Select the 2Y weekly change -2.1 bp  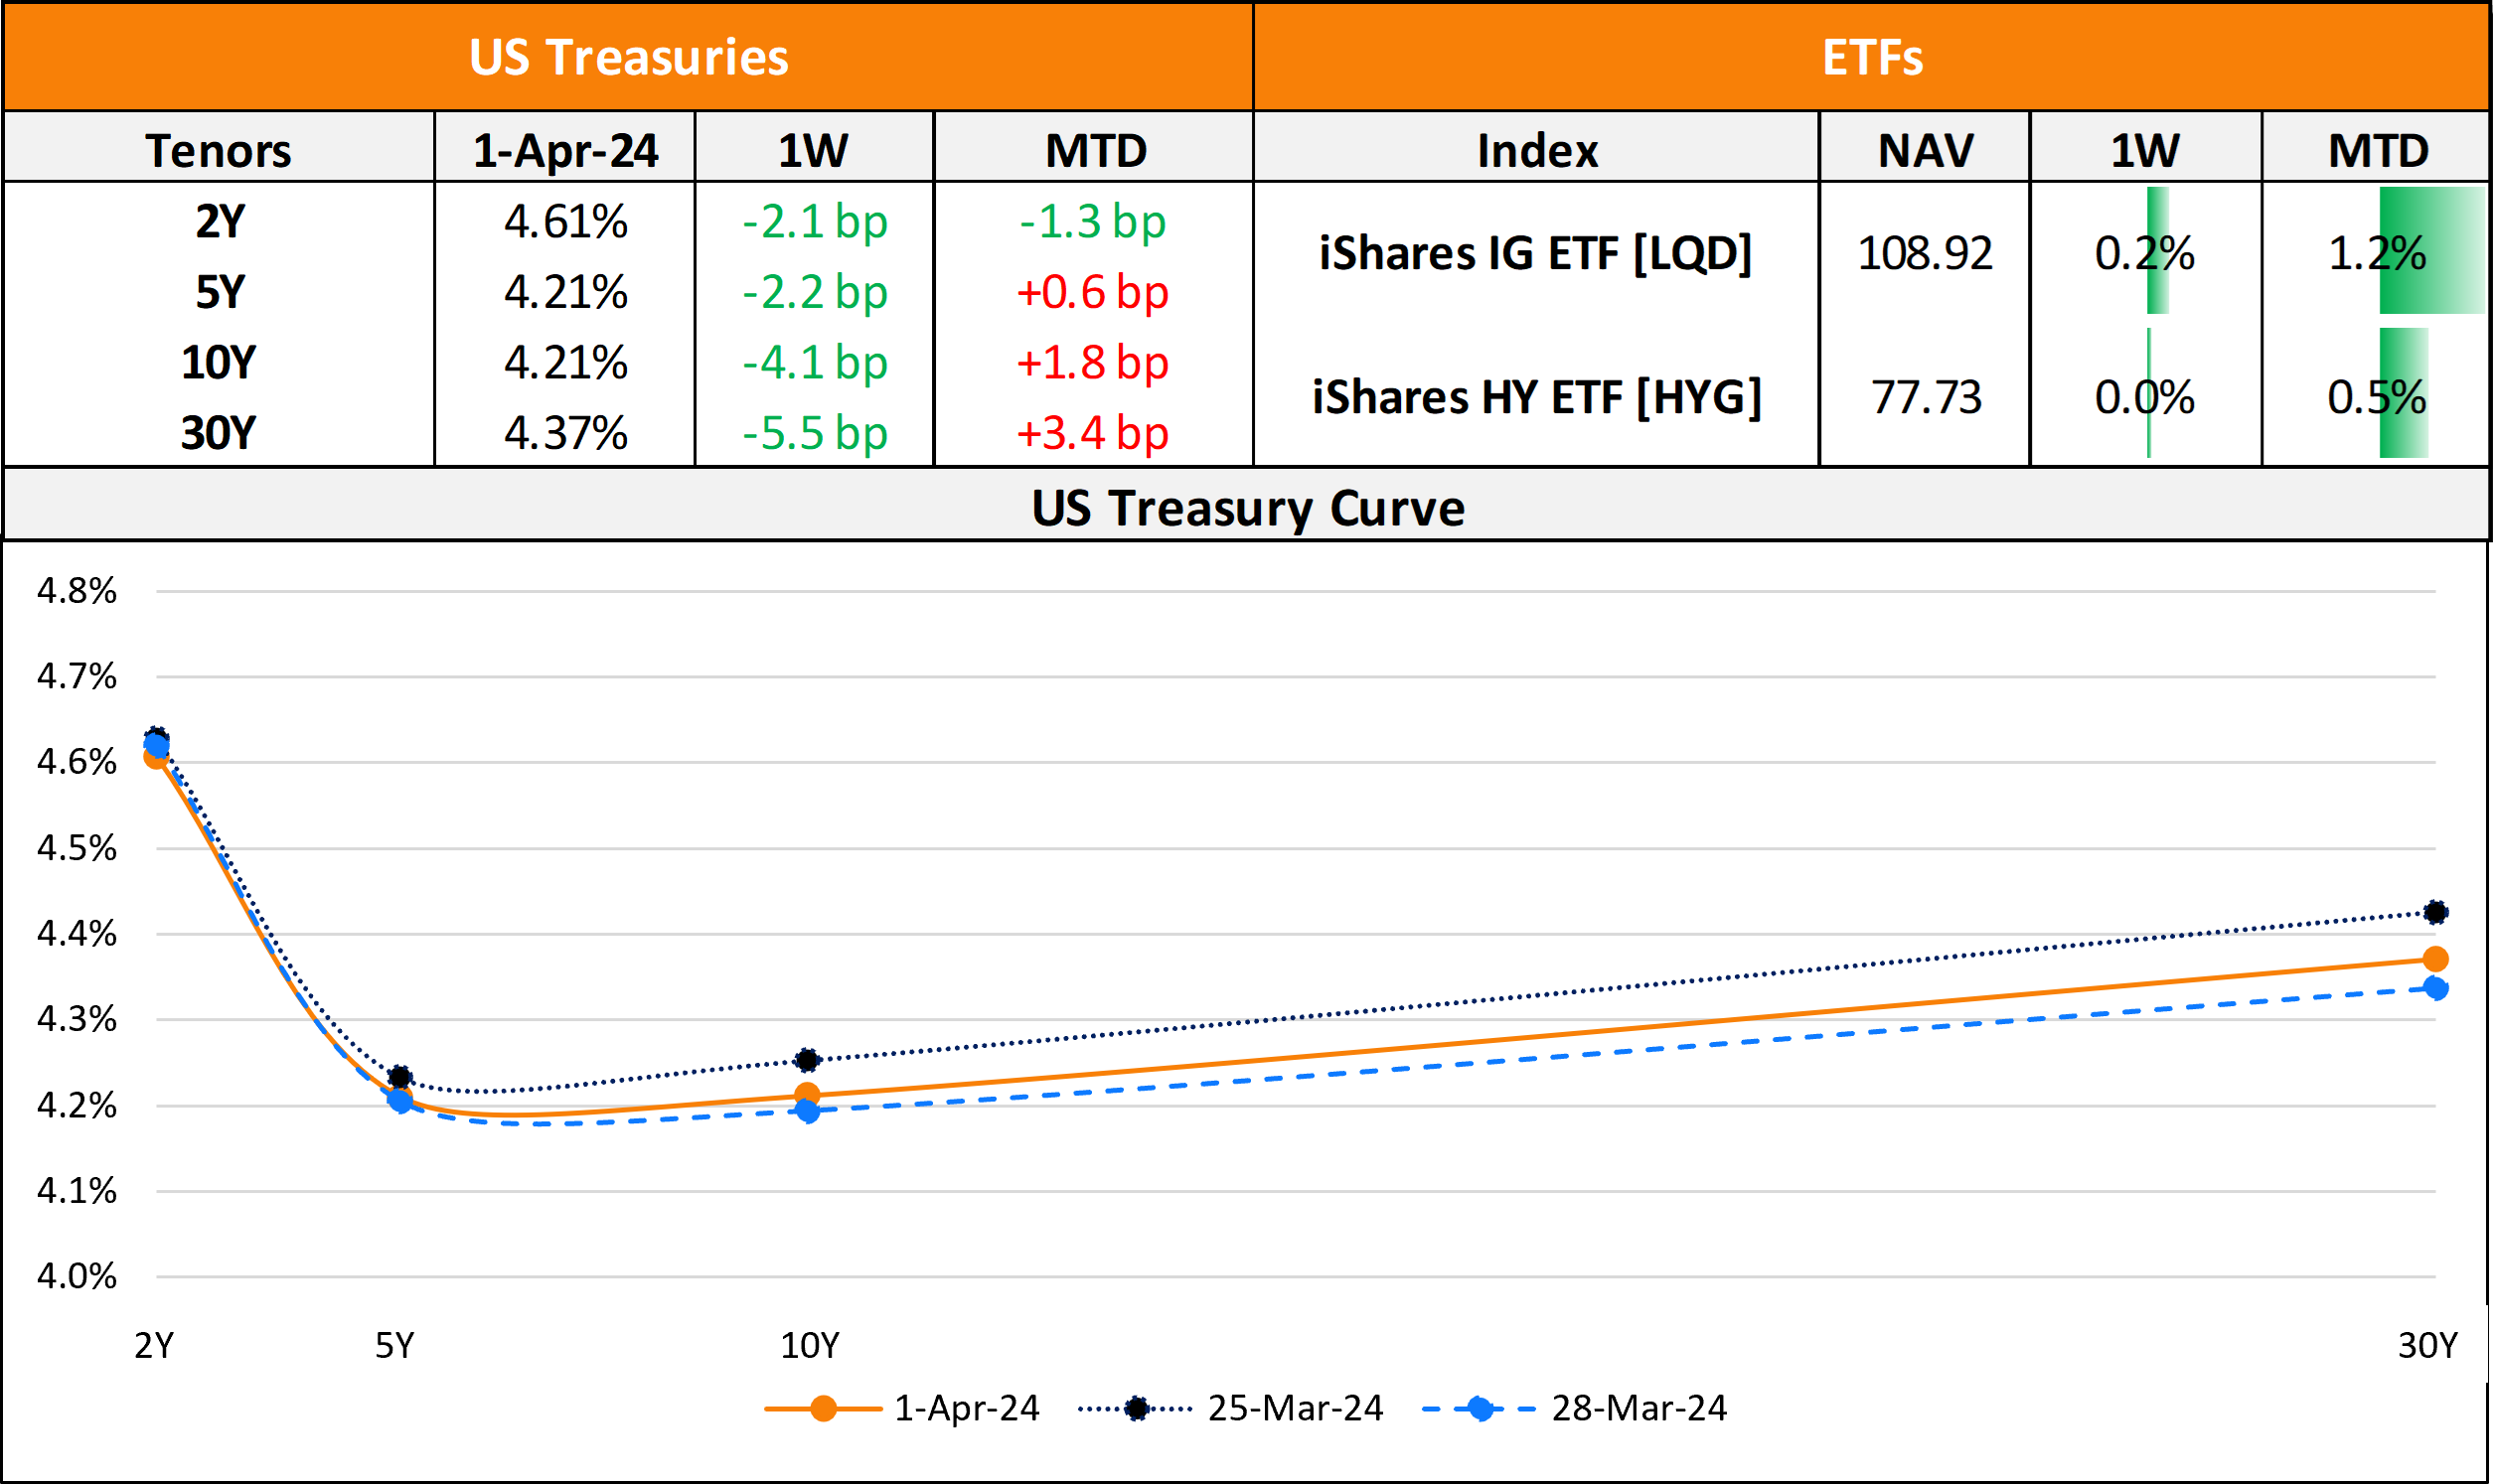click(x=814, y=221)
